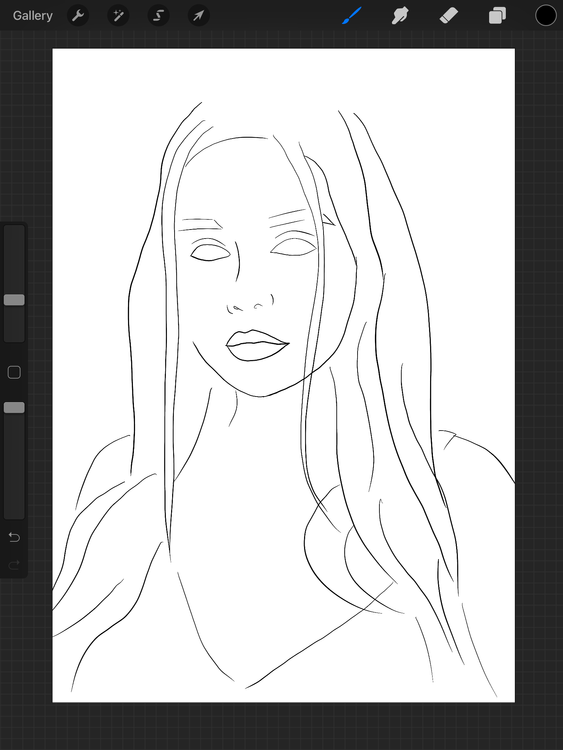Click the brush opacity slider handle
563x750 pixels.
pos(14,408)
